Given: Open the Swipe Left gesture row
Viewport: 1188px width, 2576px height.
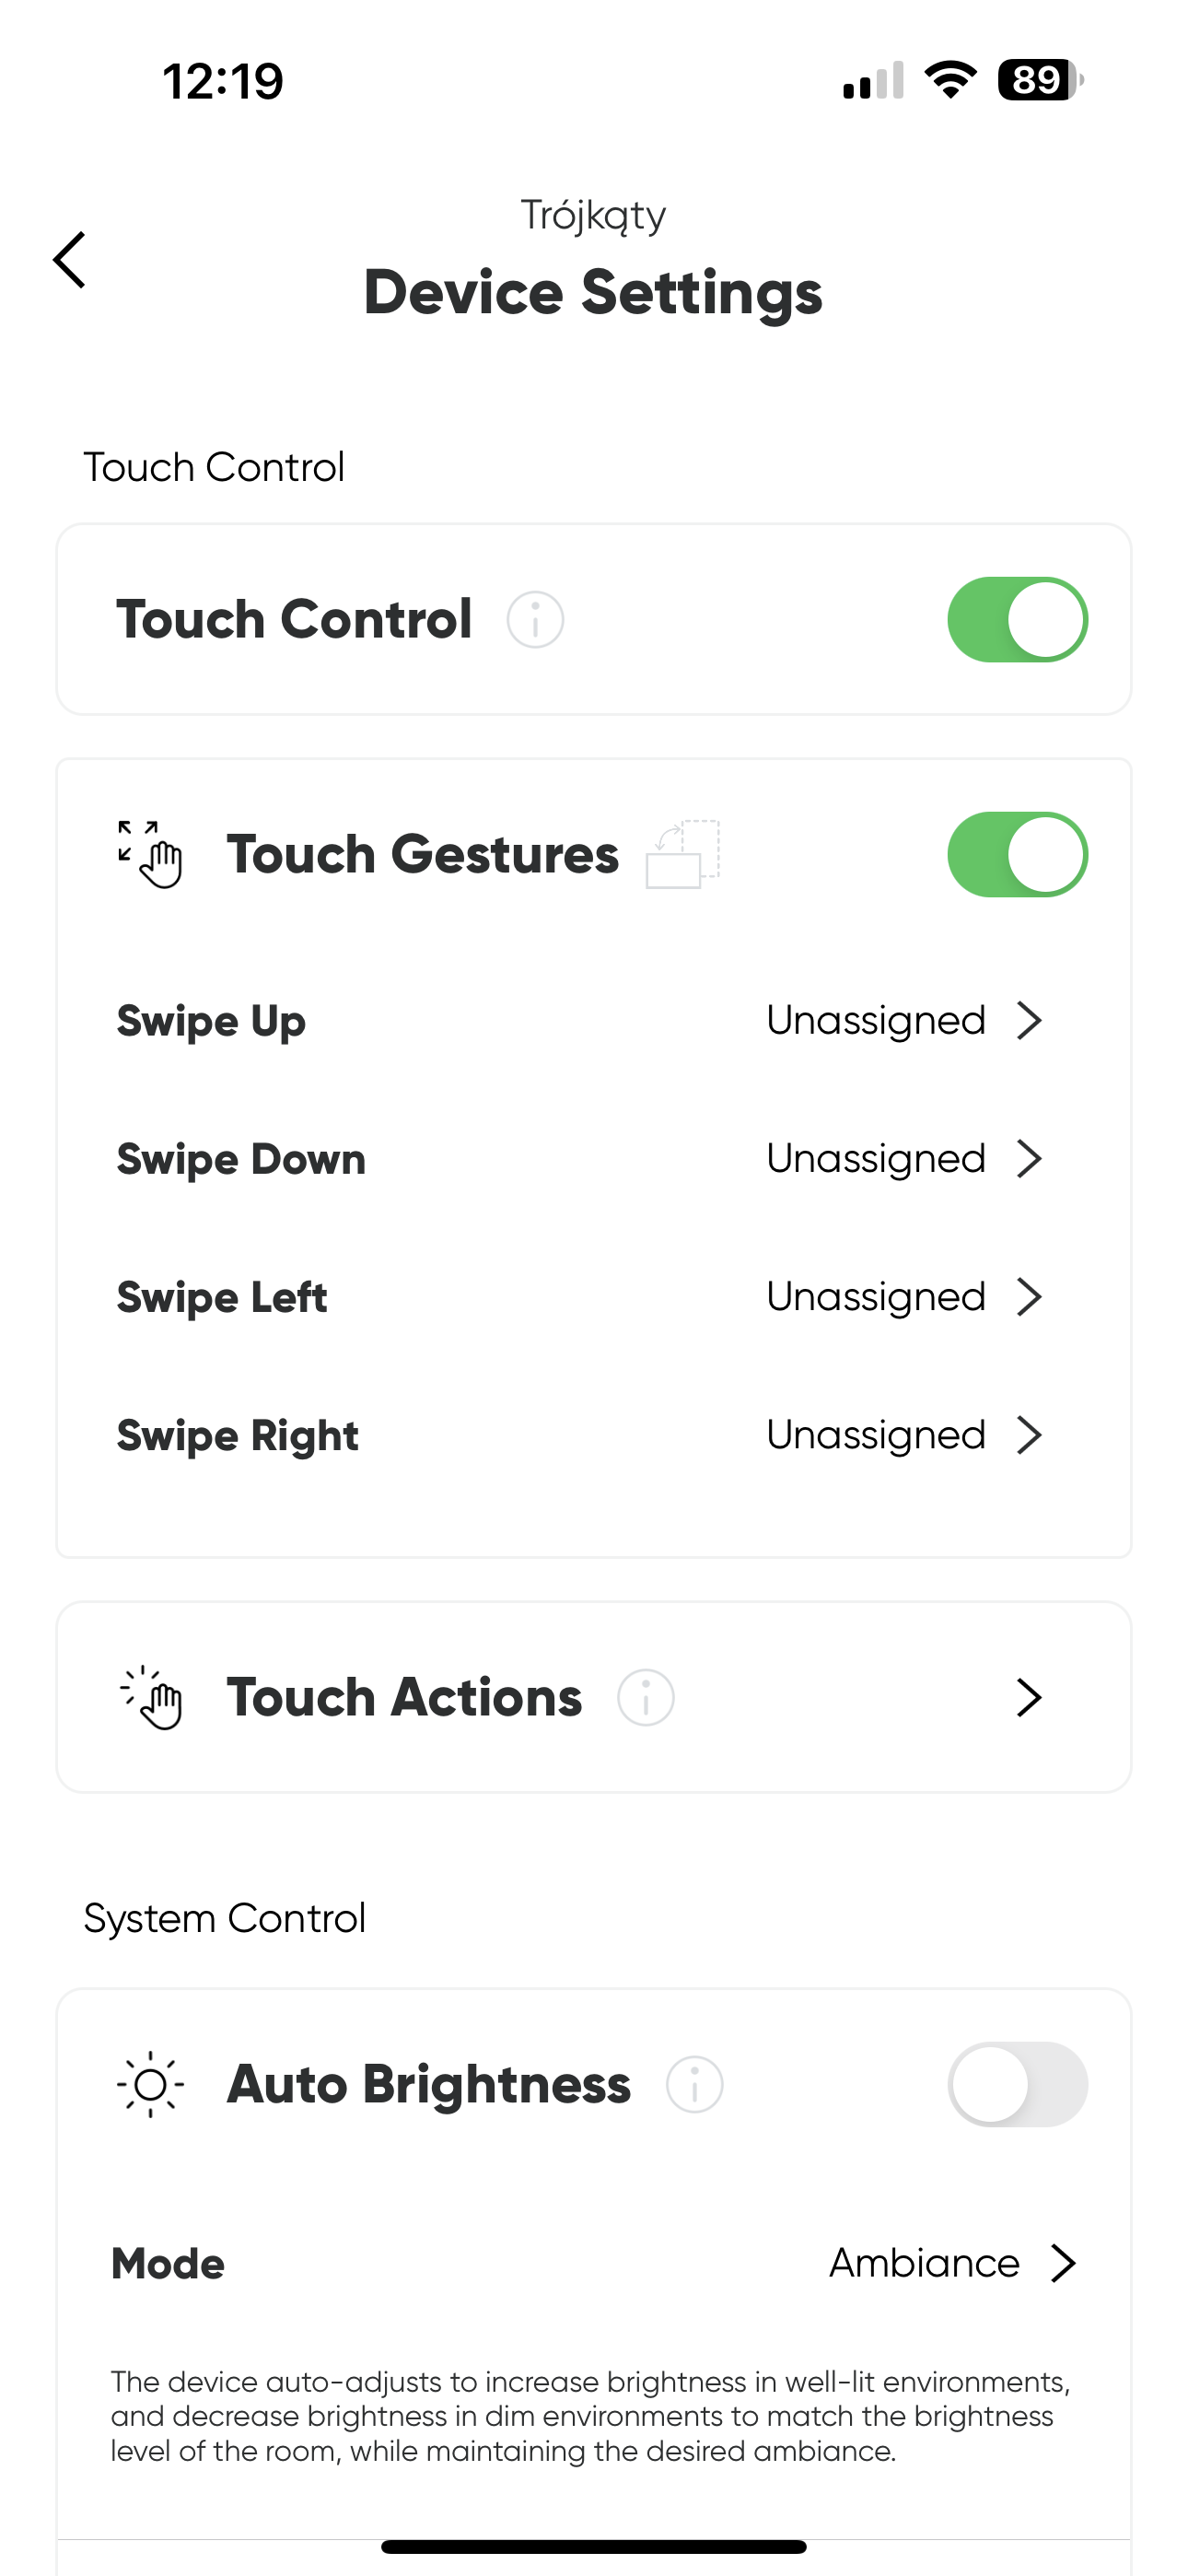Looking at the screenshot, I should (x=594, y=1297).
